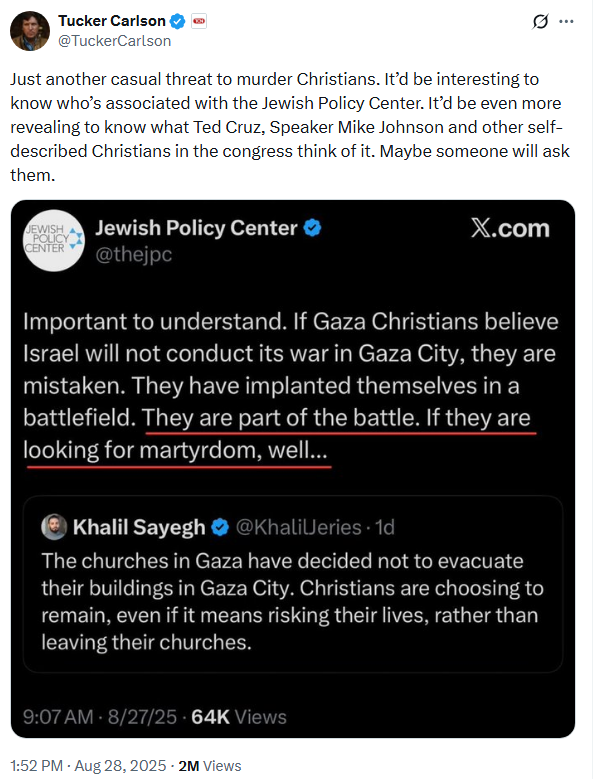
Task: Click the @KhalilJeries handle text
Action: 298,527
